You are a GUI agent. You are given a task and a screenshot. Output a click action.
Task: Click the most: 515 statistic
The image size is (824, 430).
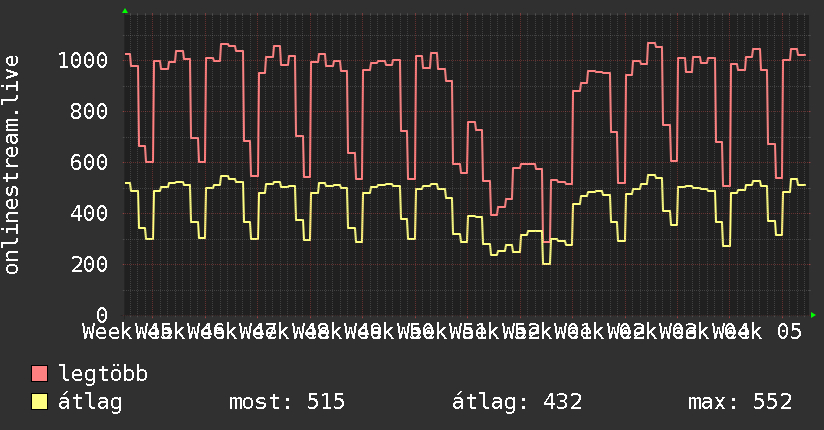[287, 402]
